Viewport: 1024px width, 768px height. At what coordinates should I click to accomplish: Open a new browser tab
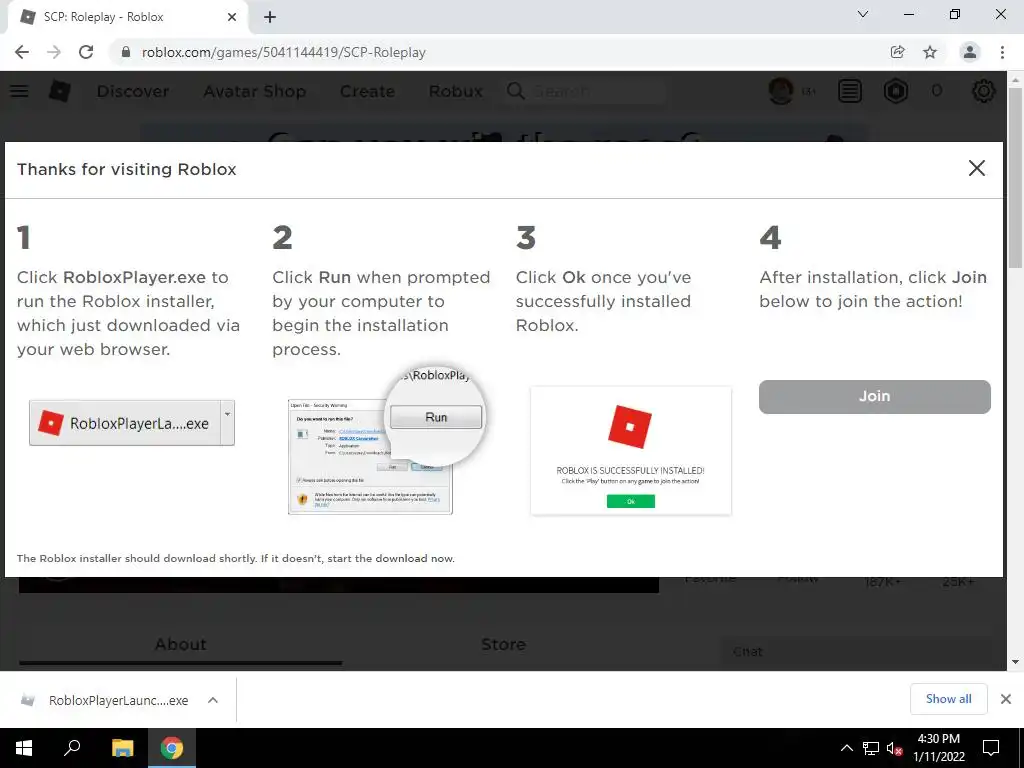[270, 18]
